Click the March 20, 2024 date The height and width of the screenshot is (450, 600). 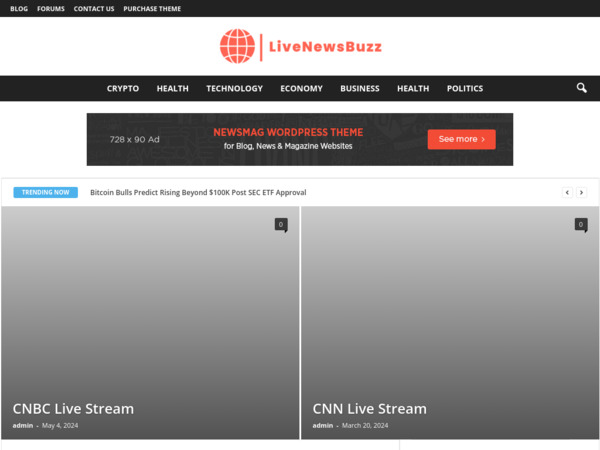(x=365, y=426)
